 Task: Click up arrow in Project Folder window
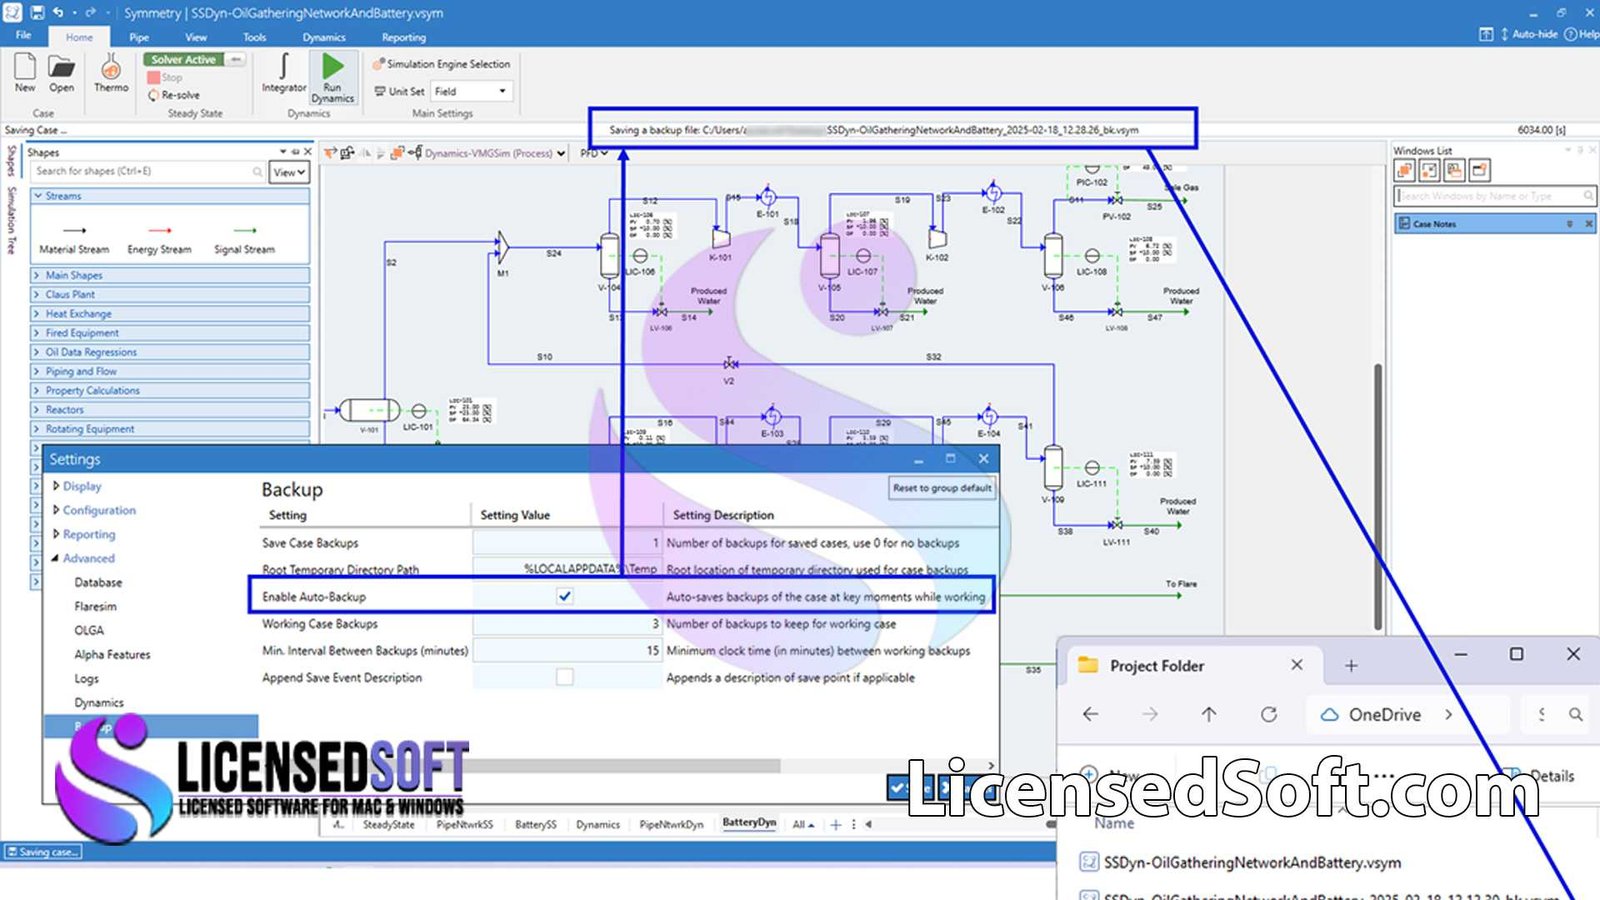1209,714
